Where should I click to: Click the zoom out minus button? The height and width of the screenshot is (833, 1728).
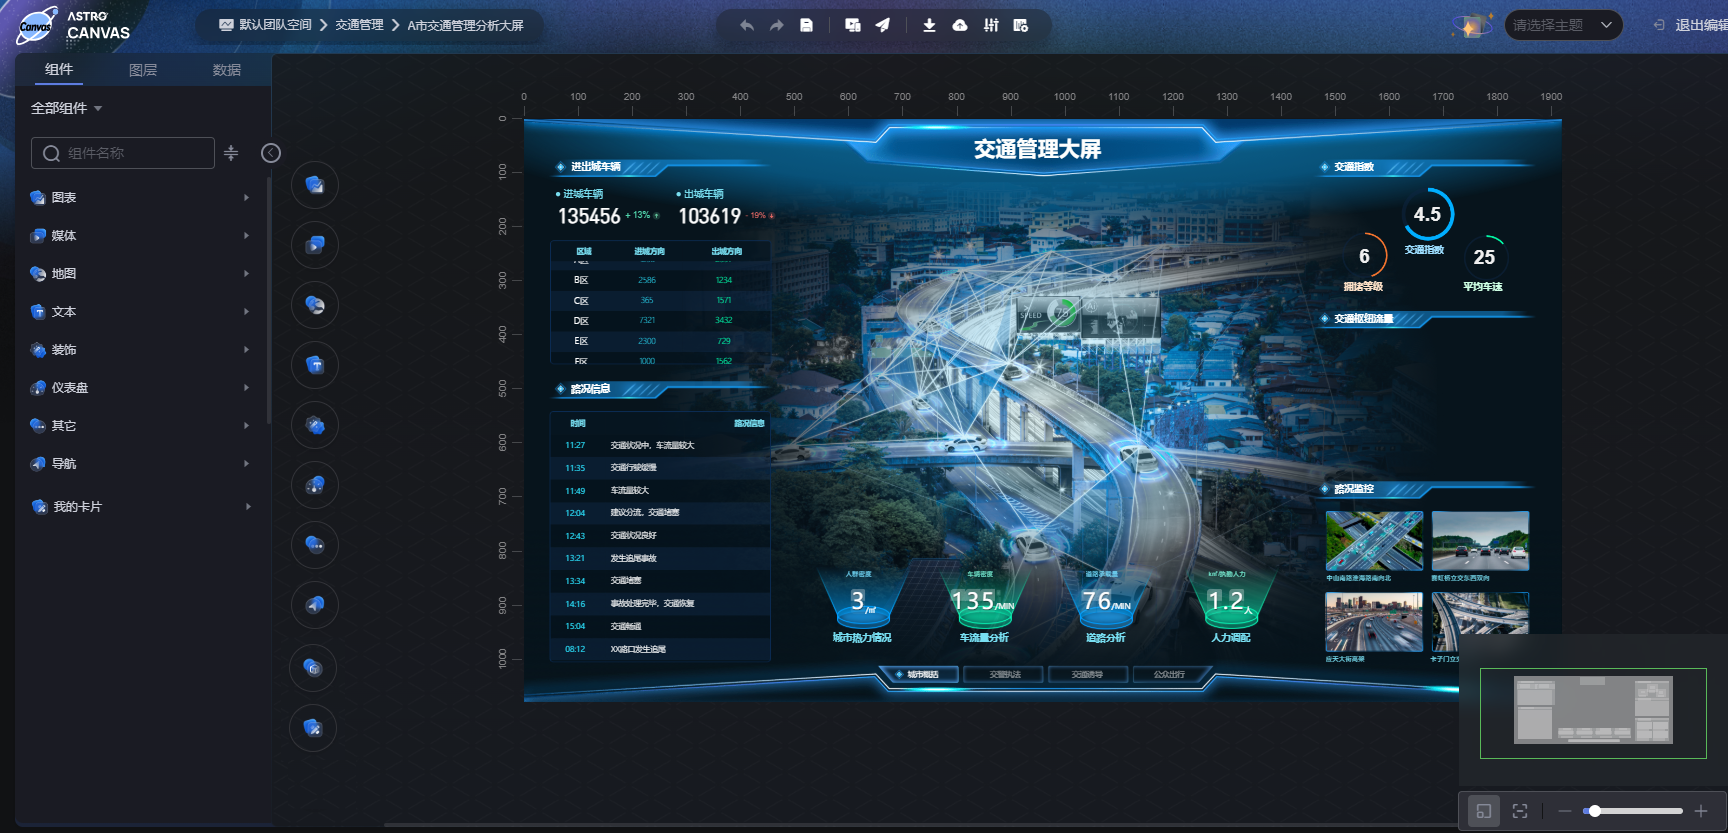click(x=1565, y=811)
